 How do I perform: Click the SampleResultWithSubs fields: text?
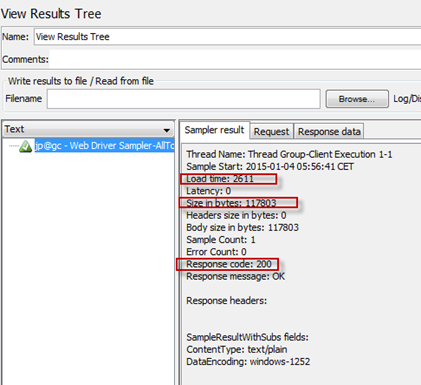coord(247,337)
